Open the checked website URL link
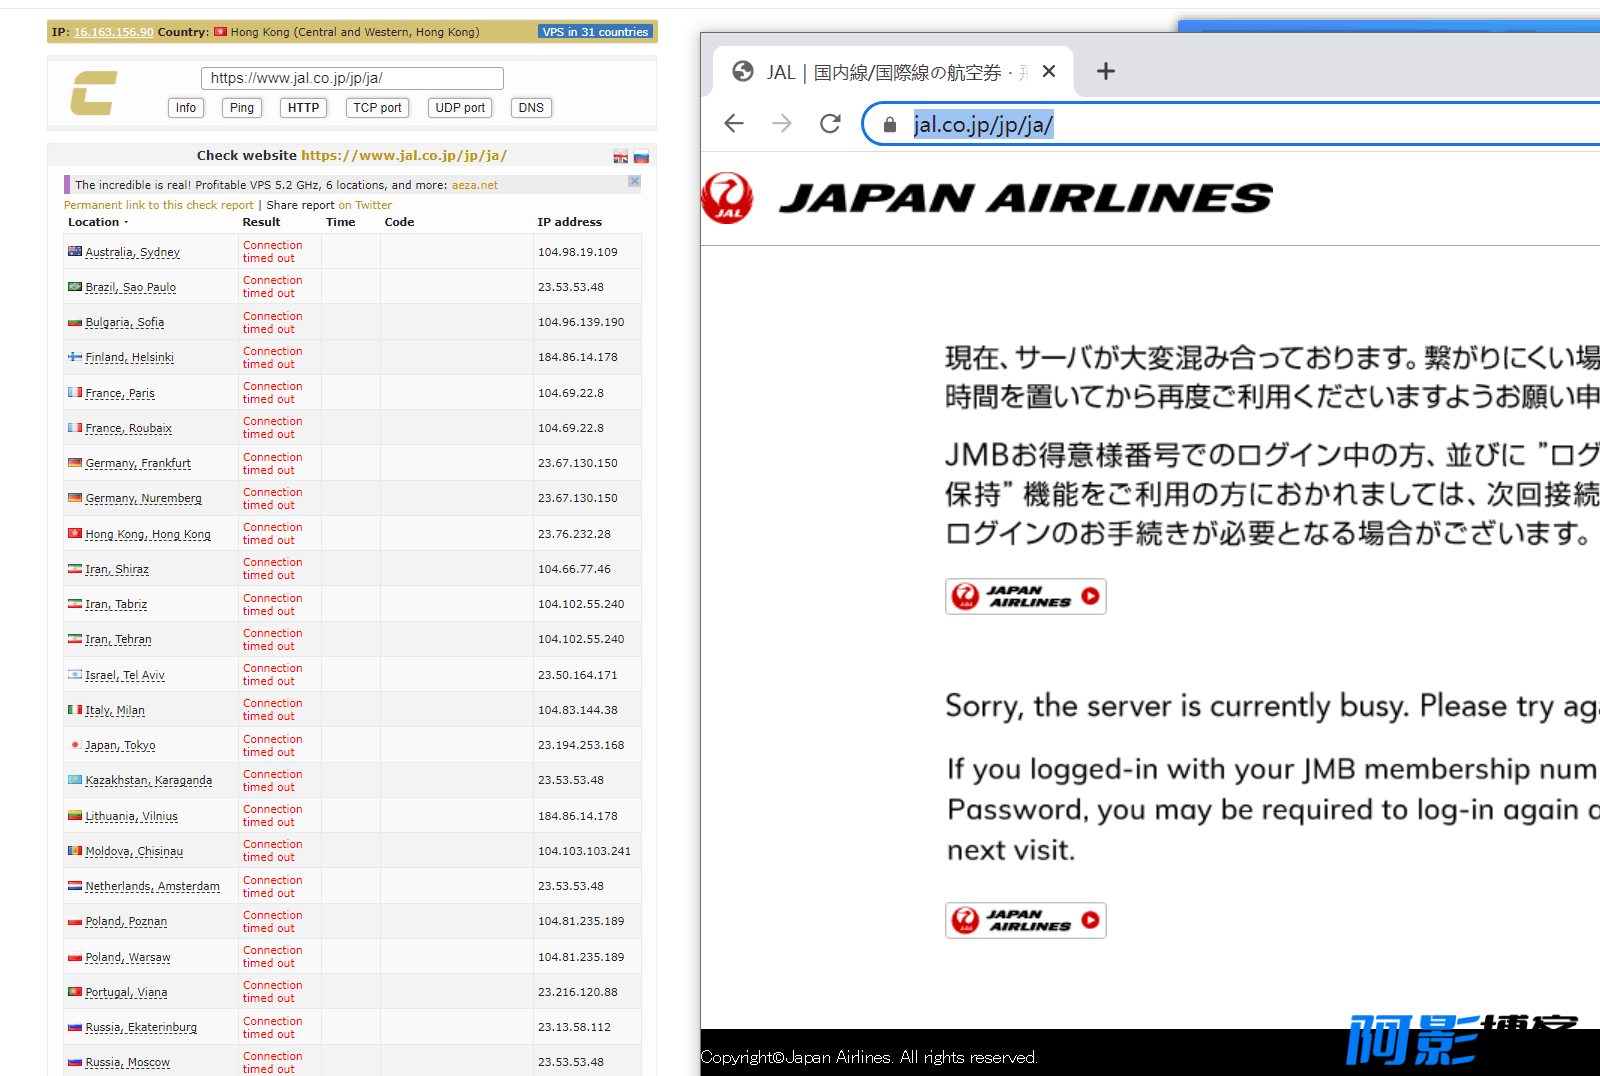 point(404,155)
